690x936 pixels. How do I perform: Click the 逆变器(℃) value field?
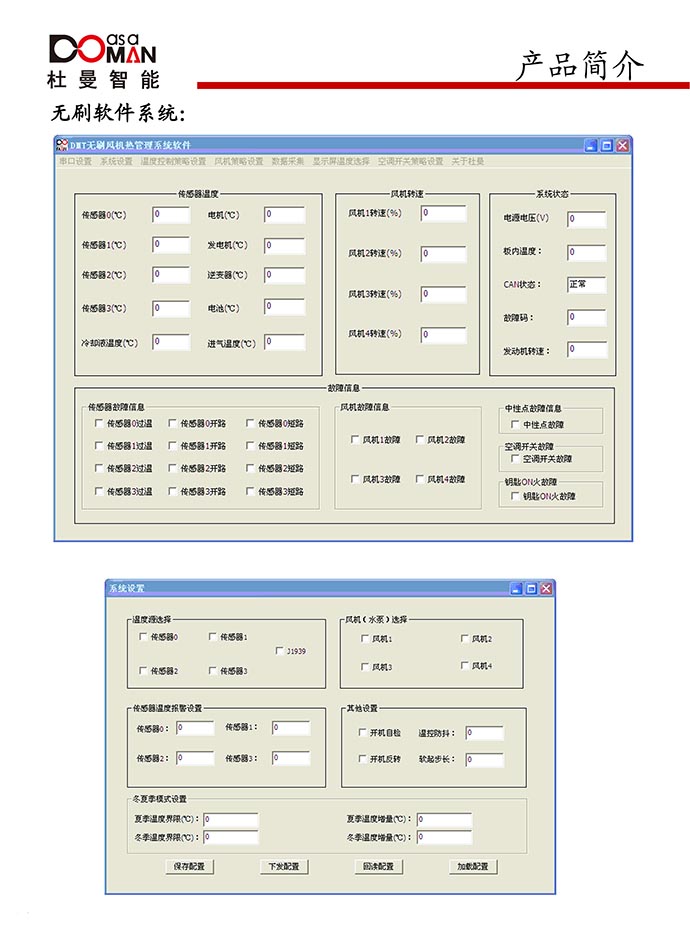pyautogui.click(x=285, y=275)
